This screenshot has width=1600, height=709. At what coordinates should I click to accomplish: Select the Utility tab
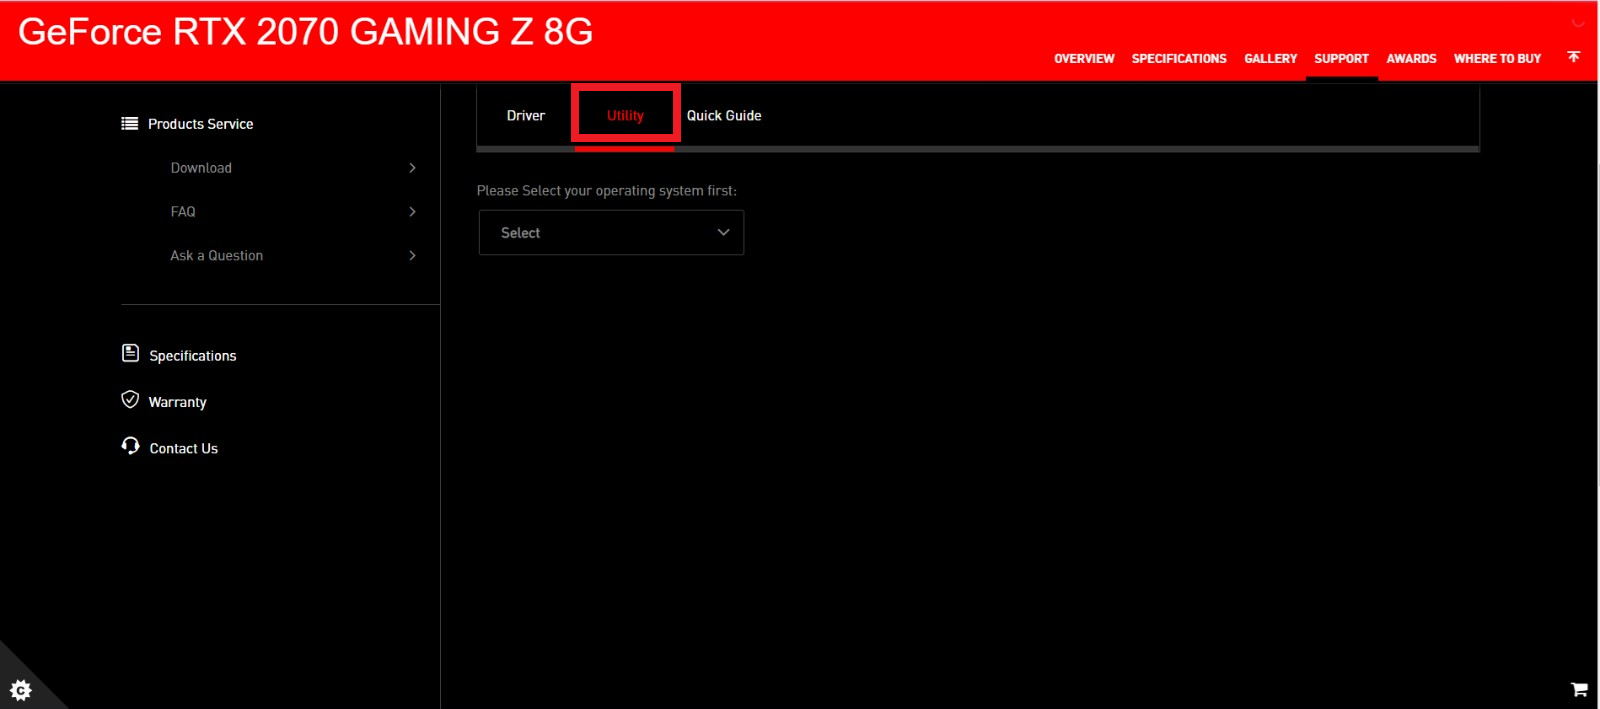pos(625,116)
